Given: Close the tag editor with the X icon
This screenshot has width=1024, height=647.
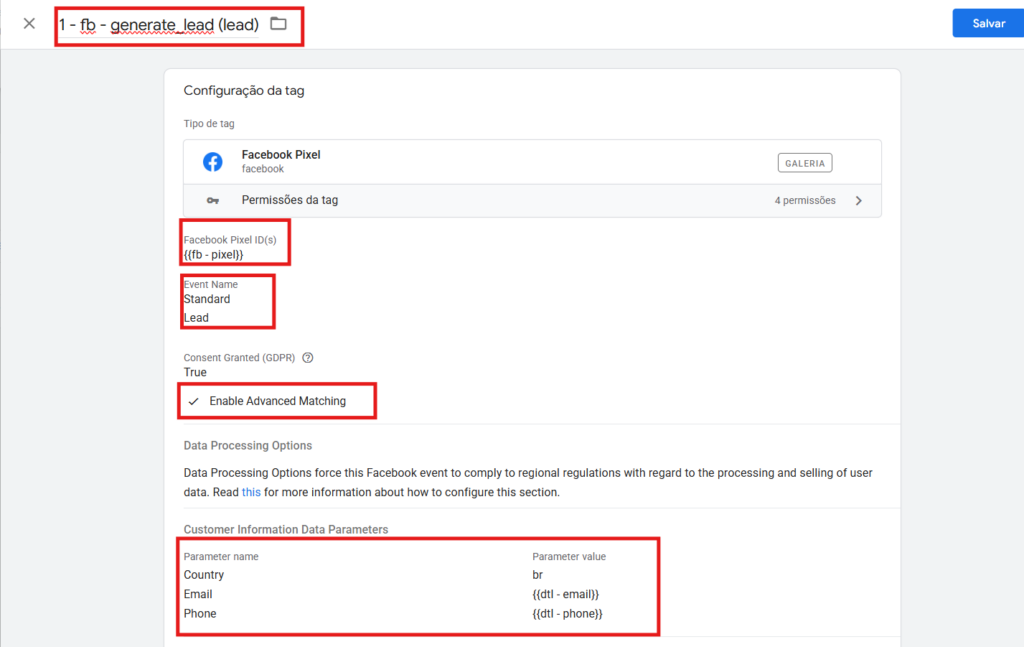Looking at the screenshot, I should (29, 24).
